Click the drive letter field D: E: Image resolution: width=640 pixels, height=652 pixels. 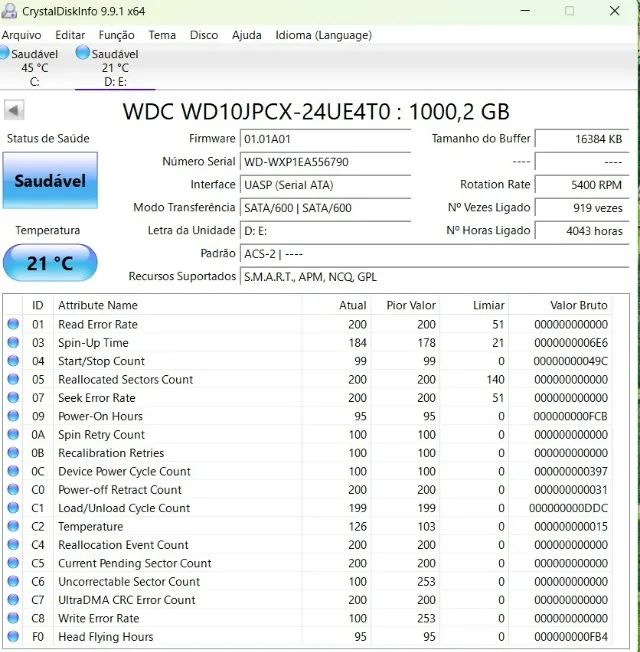(325, 230)
